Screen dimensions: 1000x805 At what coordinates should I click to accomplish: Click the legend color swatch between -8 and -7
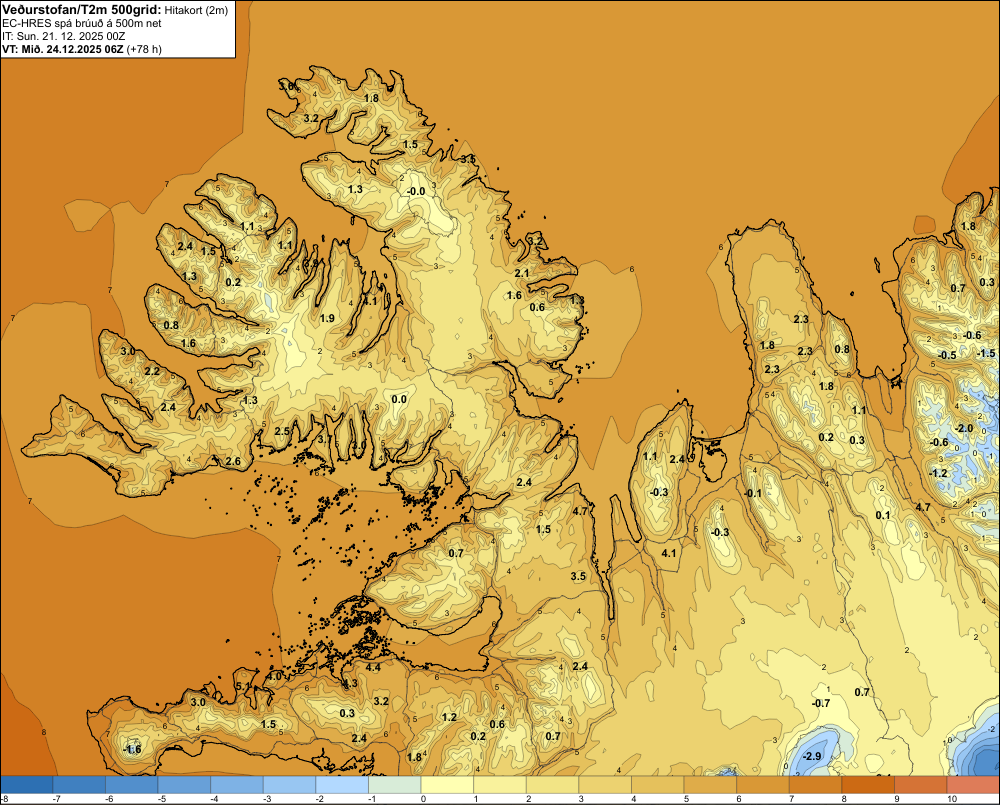(27, 785)
